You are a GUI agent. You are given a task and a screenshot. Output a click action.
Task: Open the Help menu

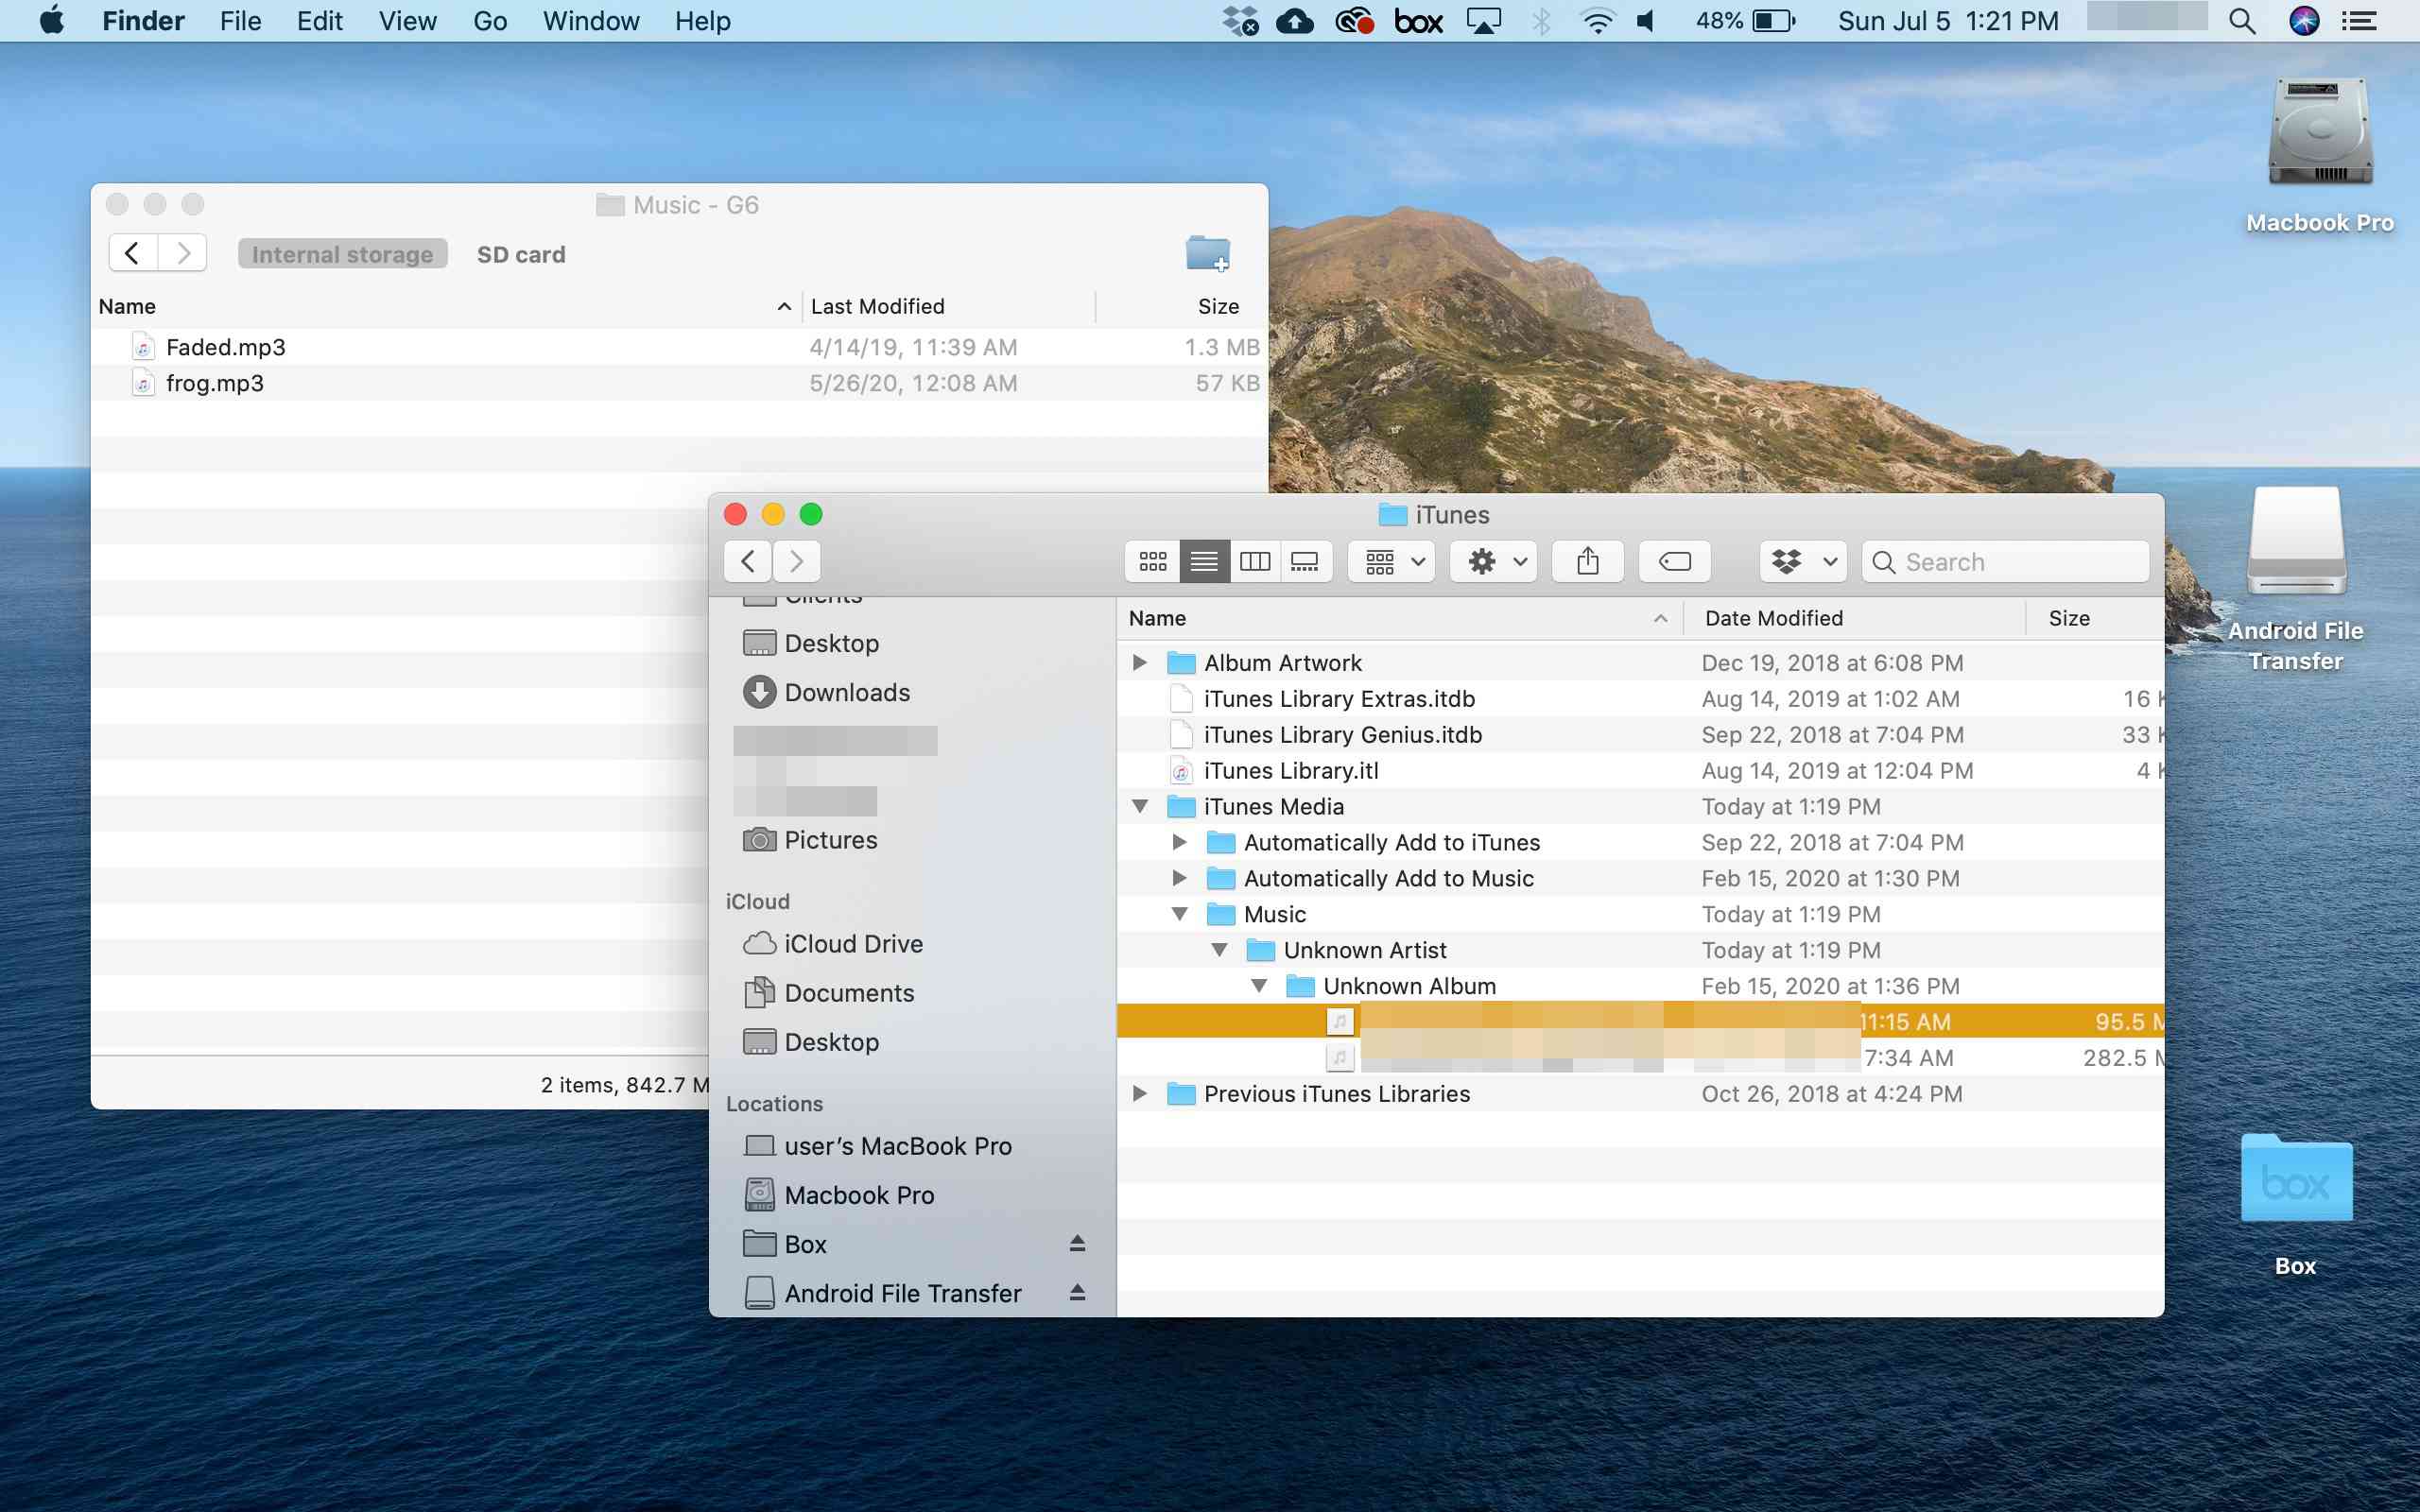702,21
